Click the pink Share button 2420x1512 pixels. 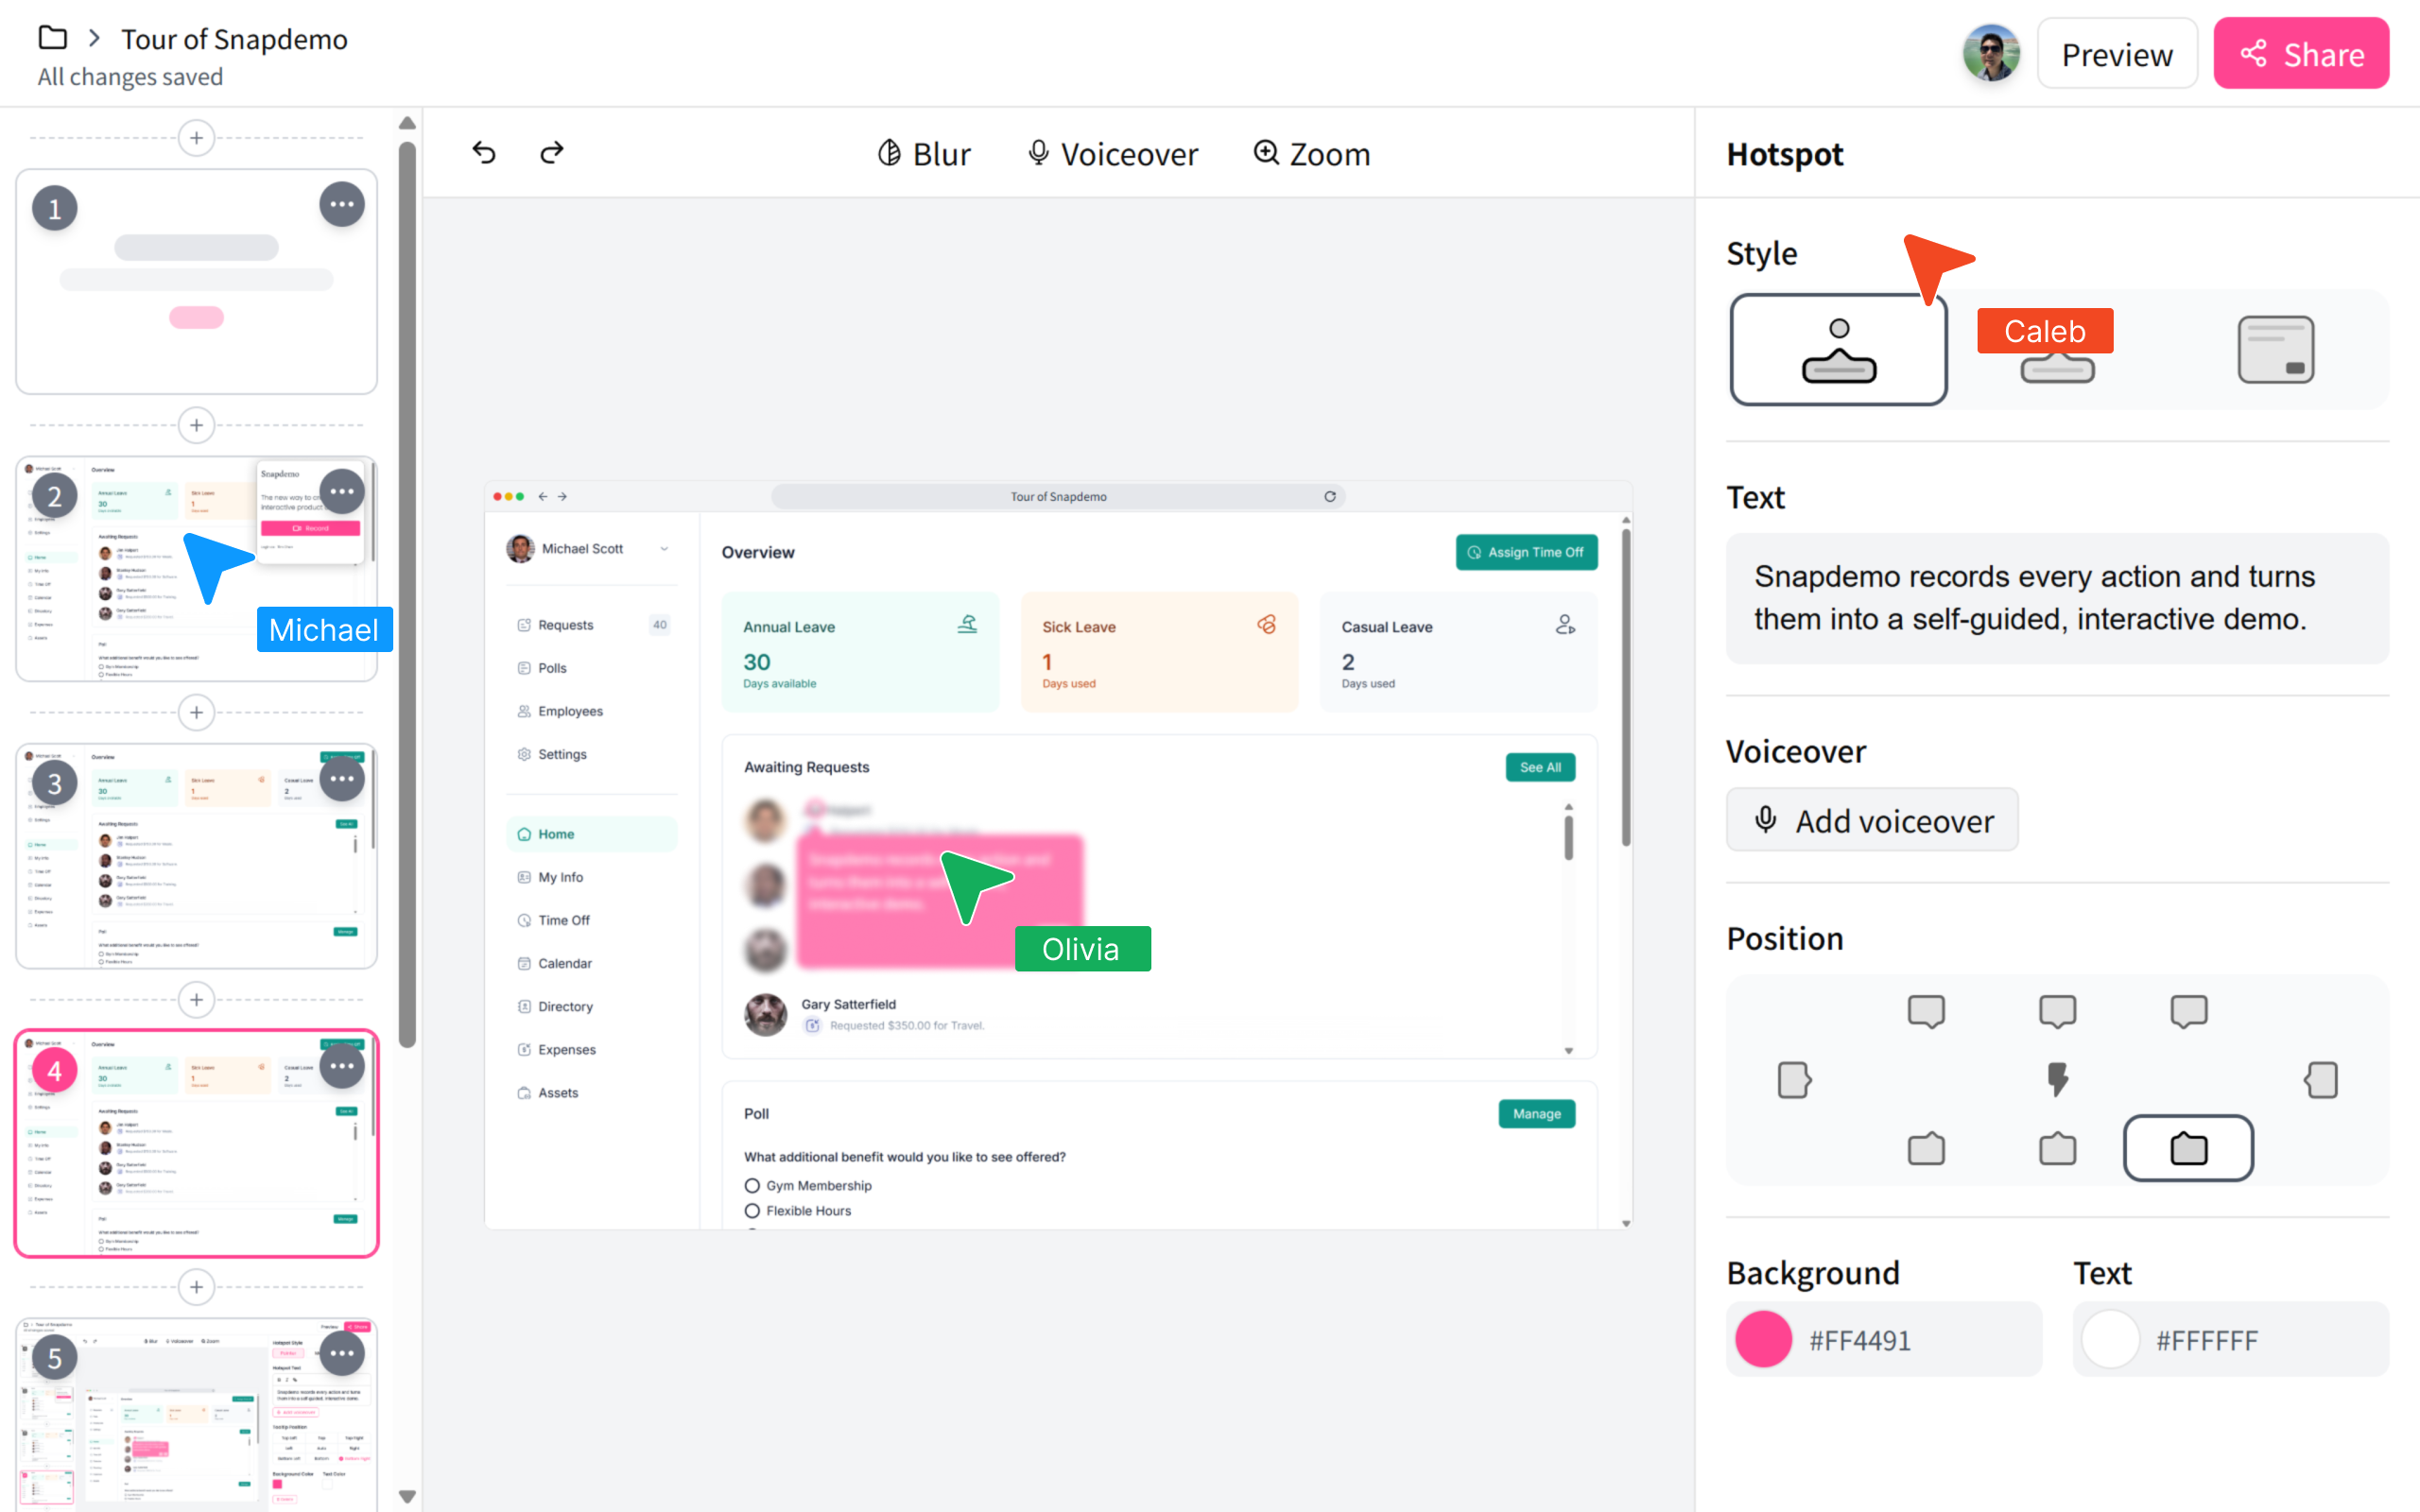click(2300, 54)
